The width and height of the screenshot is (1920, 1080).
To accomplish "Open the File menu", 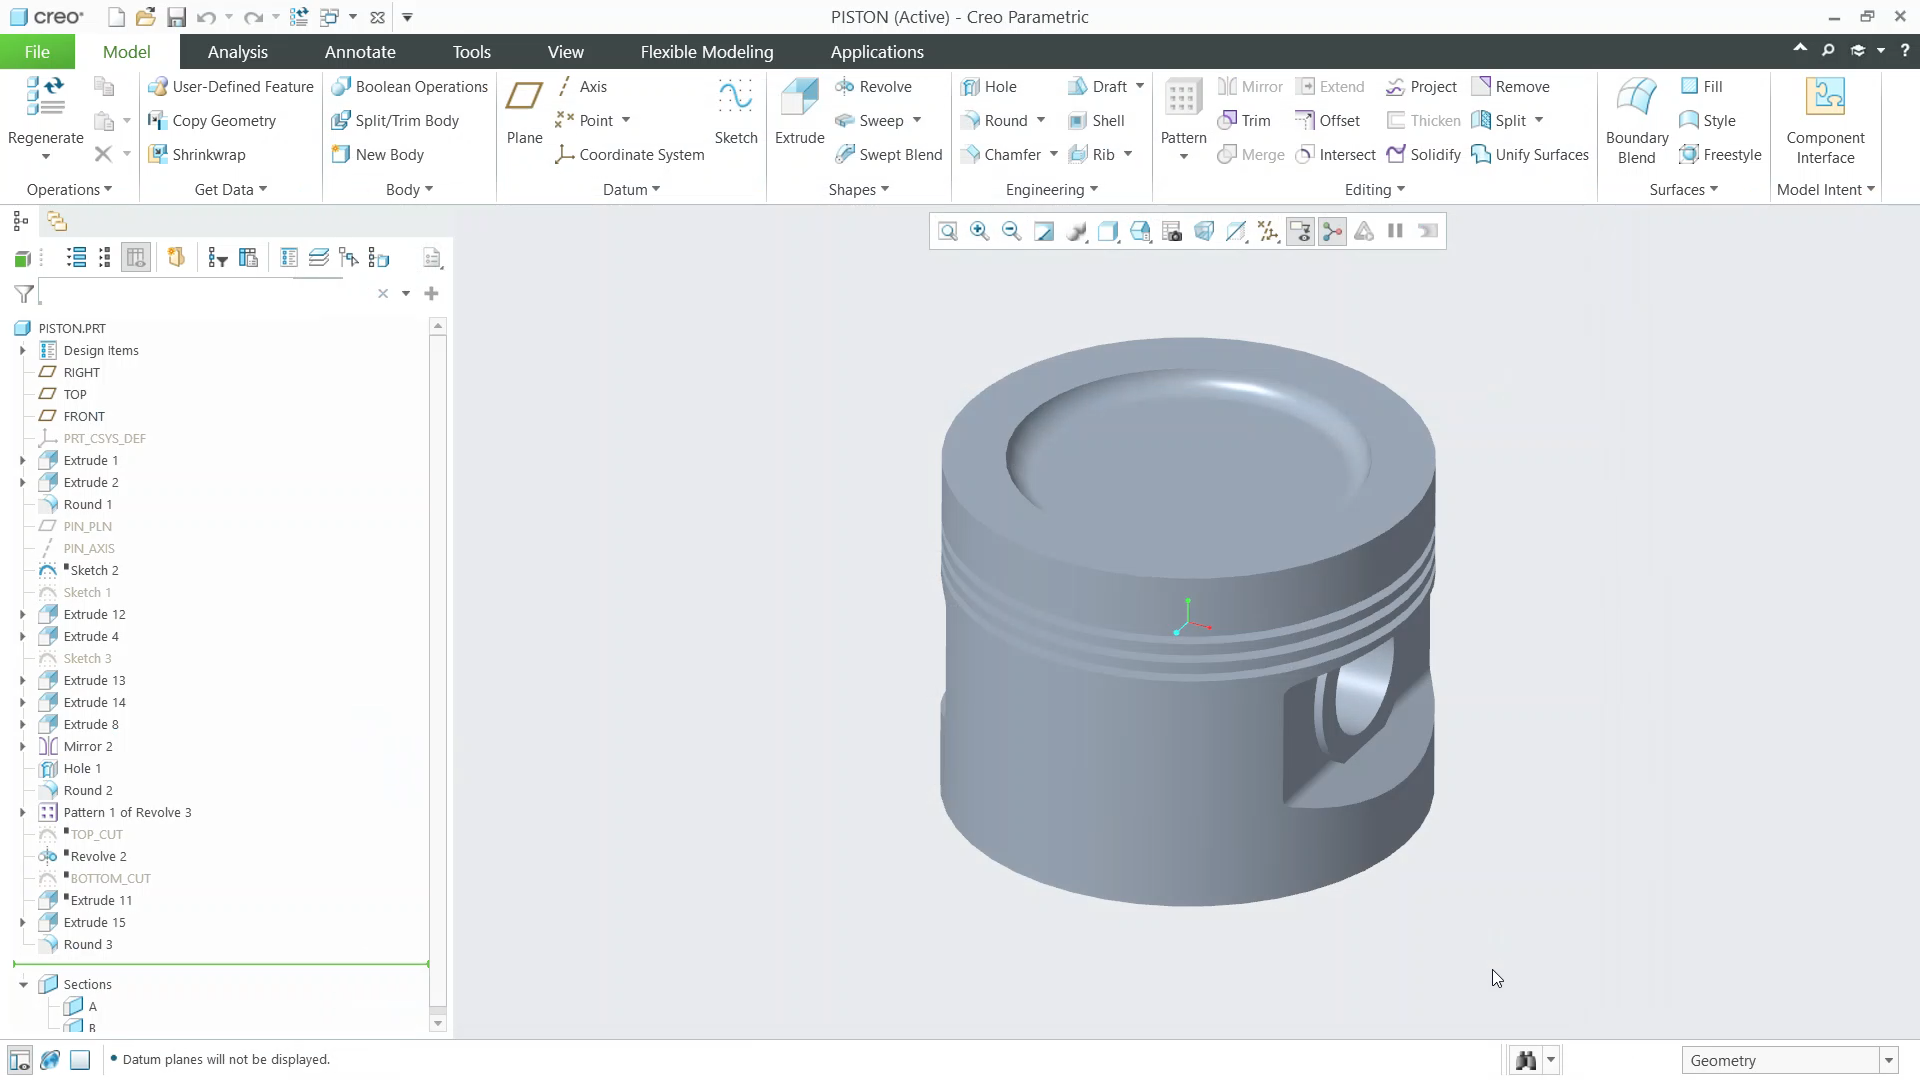I will [x=36, y=51].
